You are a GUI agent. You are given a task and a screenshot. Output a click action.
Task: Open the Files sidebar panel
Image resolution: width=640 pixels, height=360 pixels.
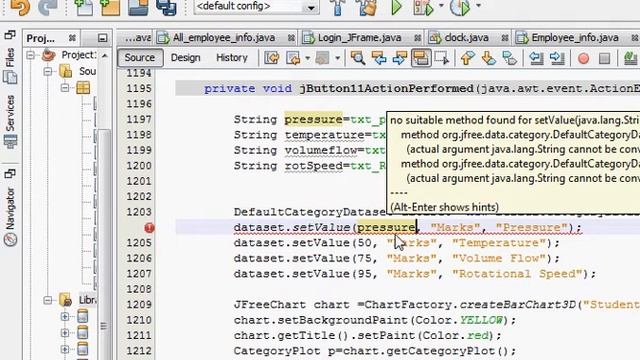tap(10, 65)
